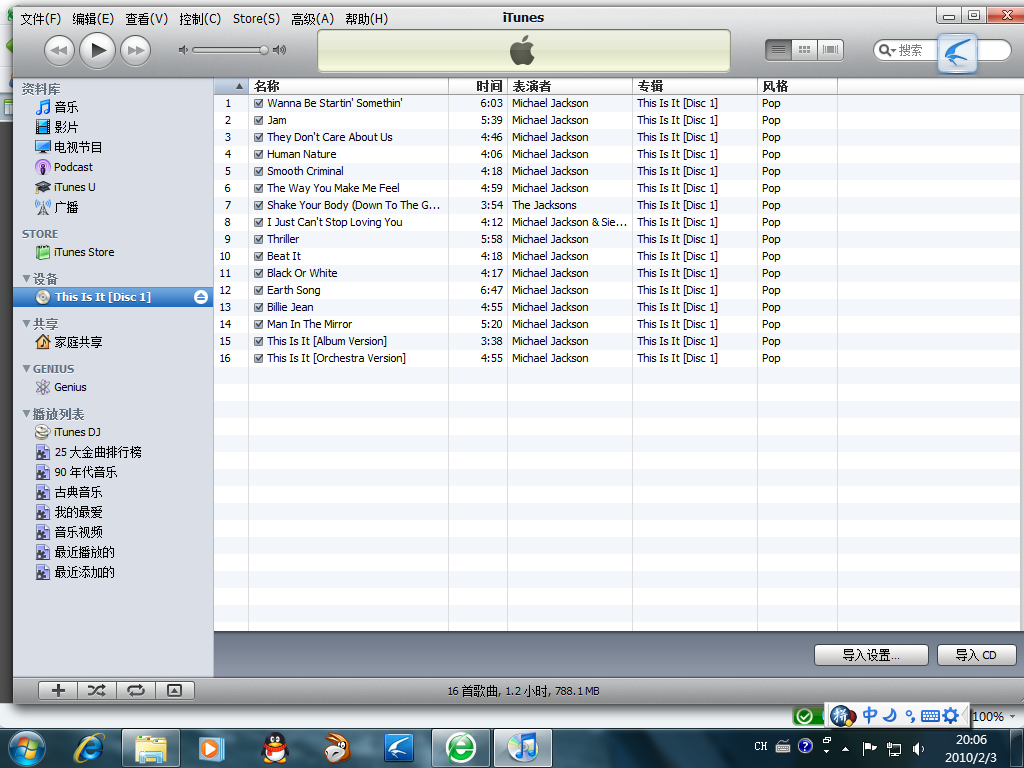Sort by the 表演者 artist column header
This screenshot has height=768, width=1024.
coord(570,86)
